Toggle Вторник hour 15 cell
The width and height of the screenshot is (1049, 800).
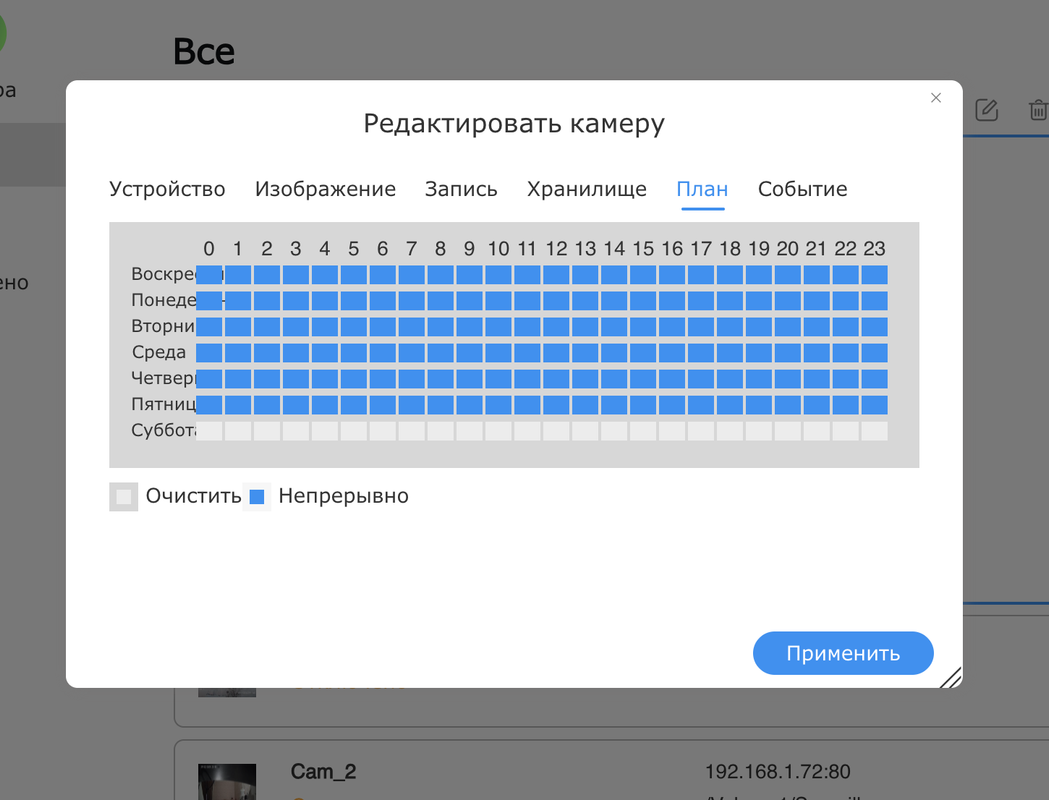point(643,326)
